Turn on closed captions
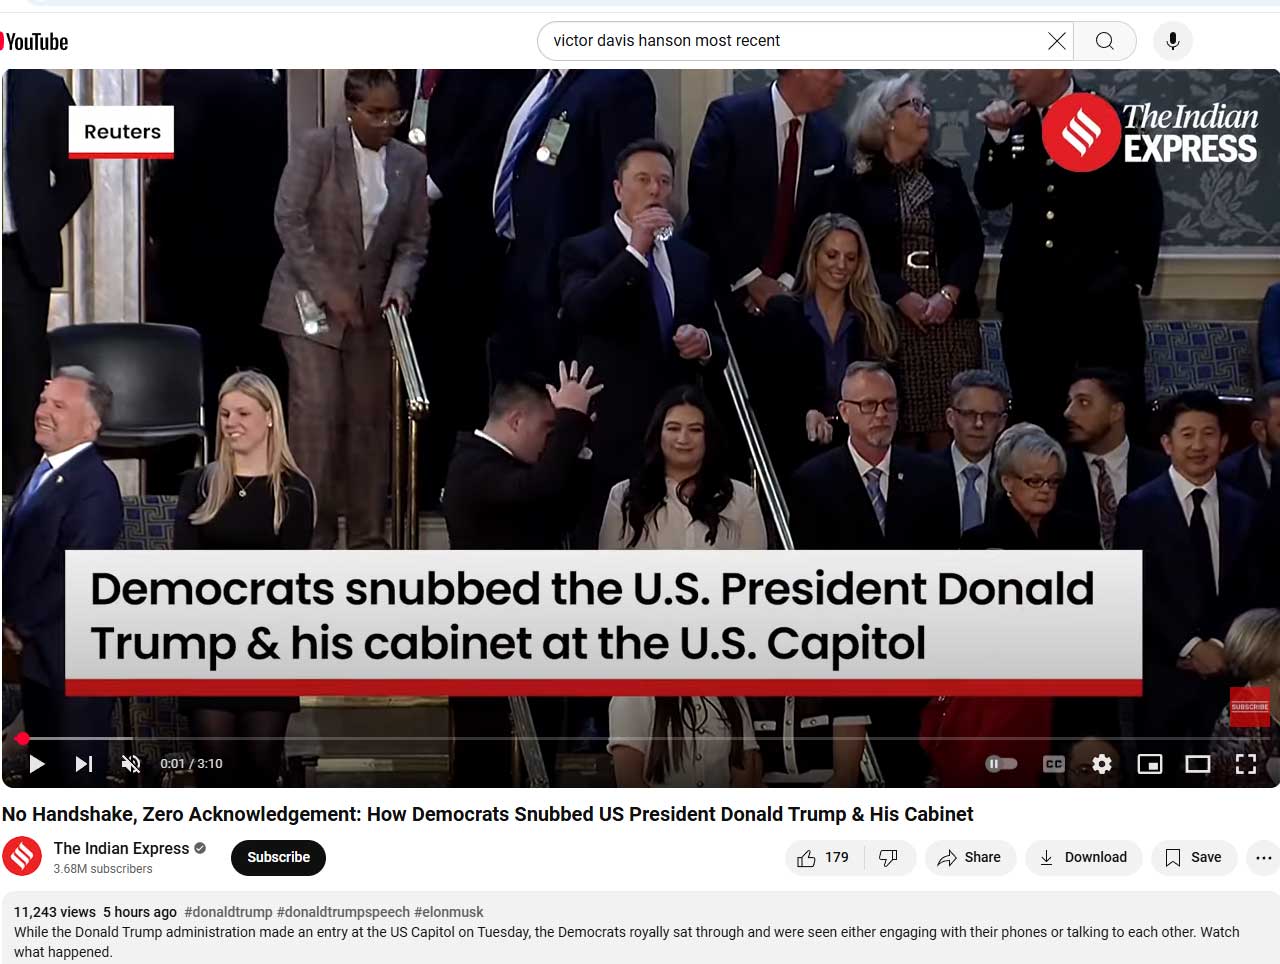Image resolution: width=1280 pixels, height=964 pixels. (x=1054, y=764)
